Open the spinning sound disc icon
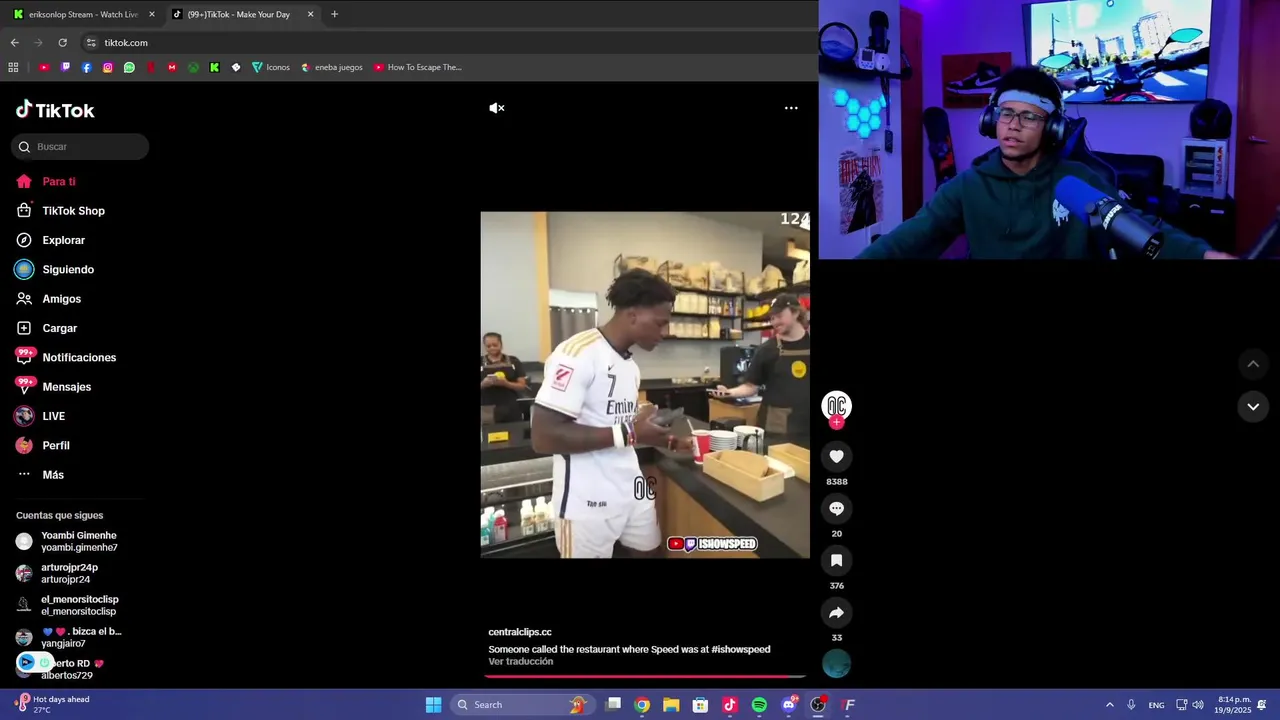This screenshot has height=720, width=1280. [836, 663]
